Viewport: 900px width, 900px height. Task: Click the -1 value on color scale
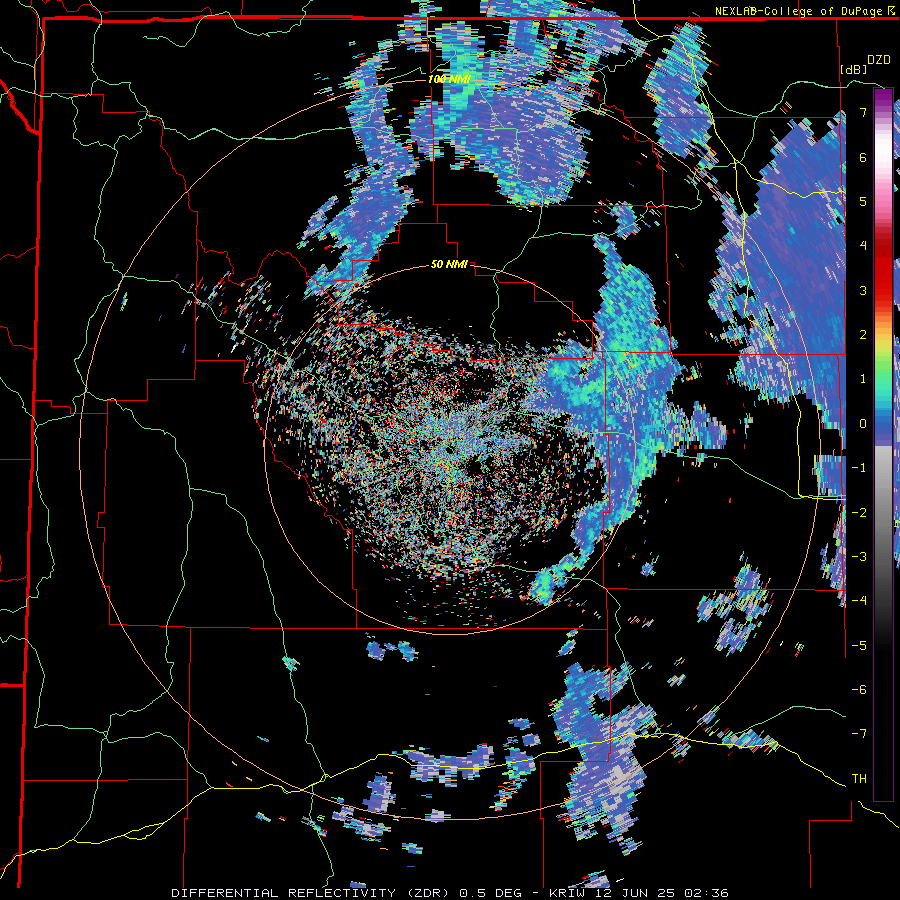pos(859,468)
